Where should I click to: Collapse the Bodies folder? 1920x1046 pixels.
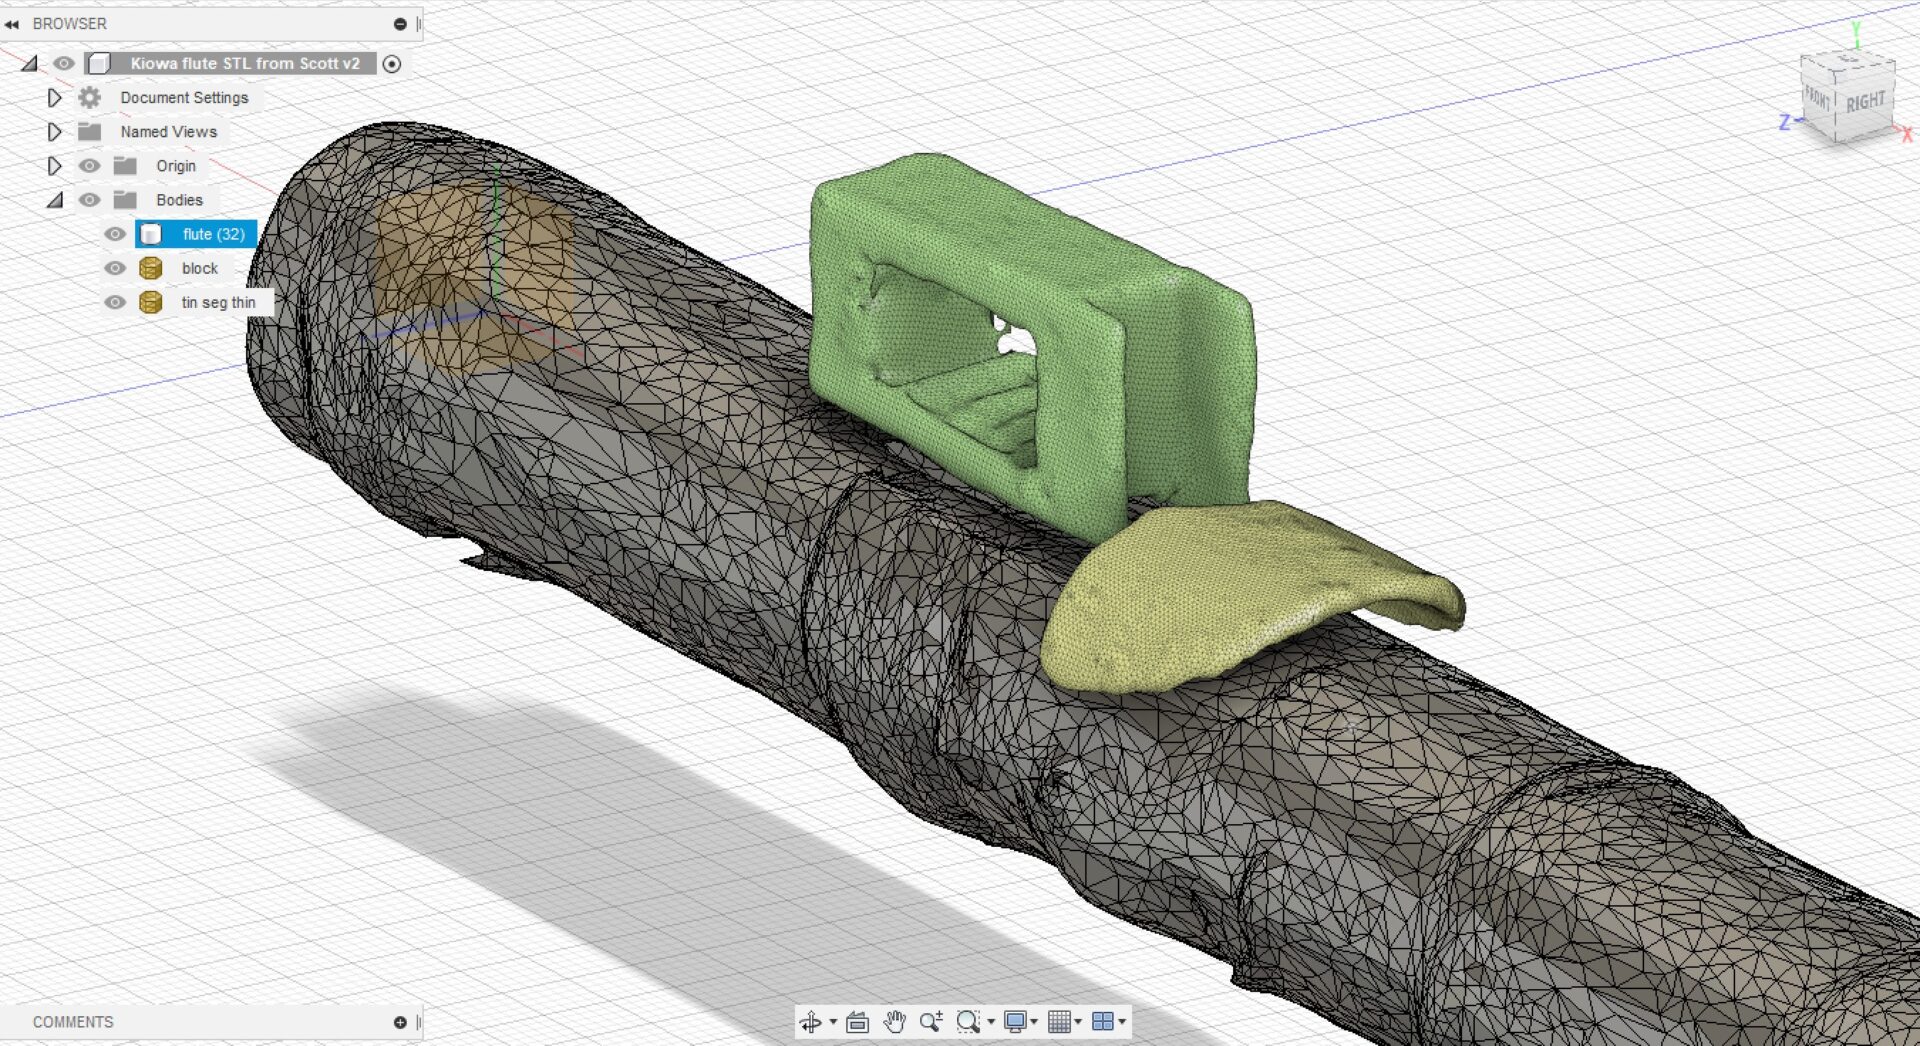coord(54,199)
